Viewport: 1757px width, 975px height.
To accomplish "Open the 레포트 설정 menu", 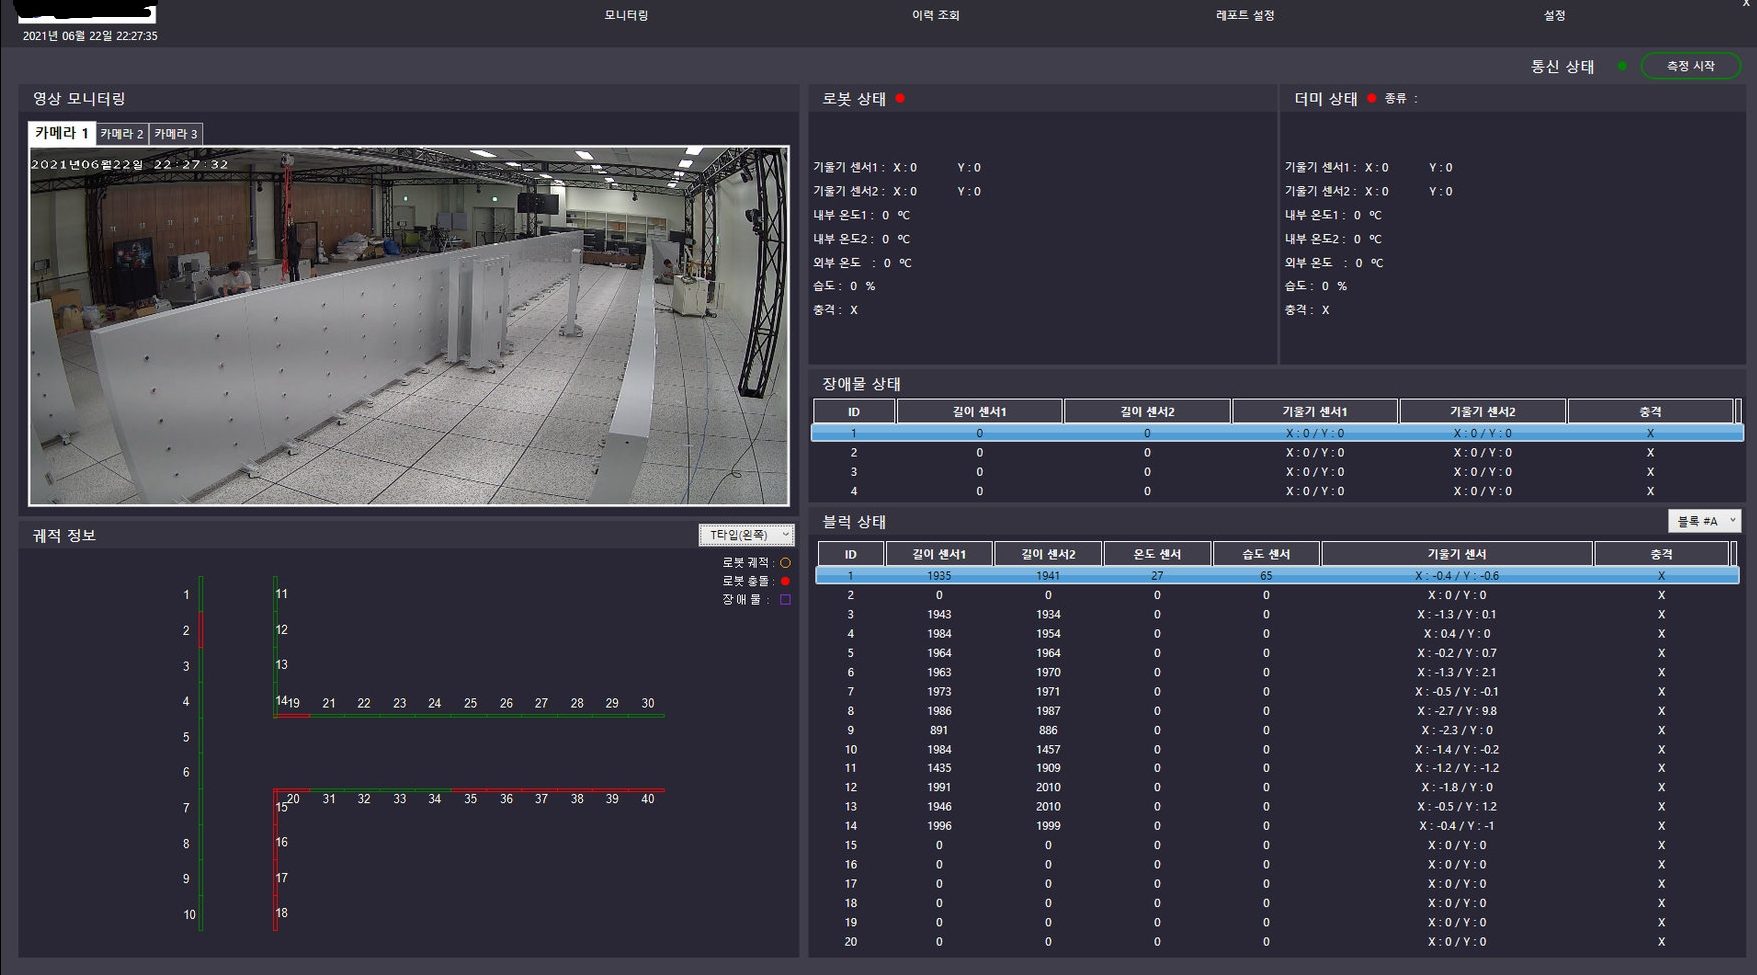I will click(x=1245, y=15).
